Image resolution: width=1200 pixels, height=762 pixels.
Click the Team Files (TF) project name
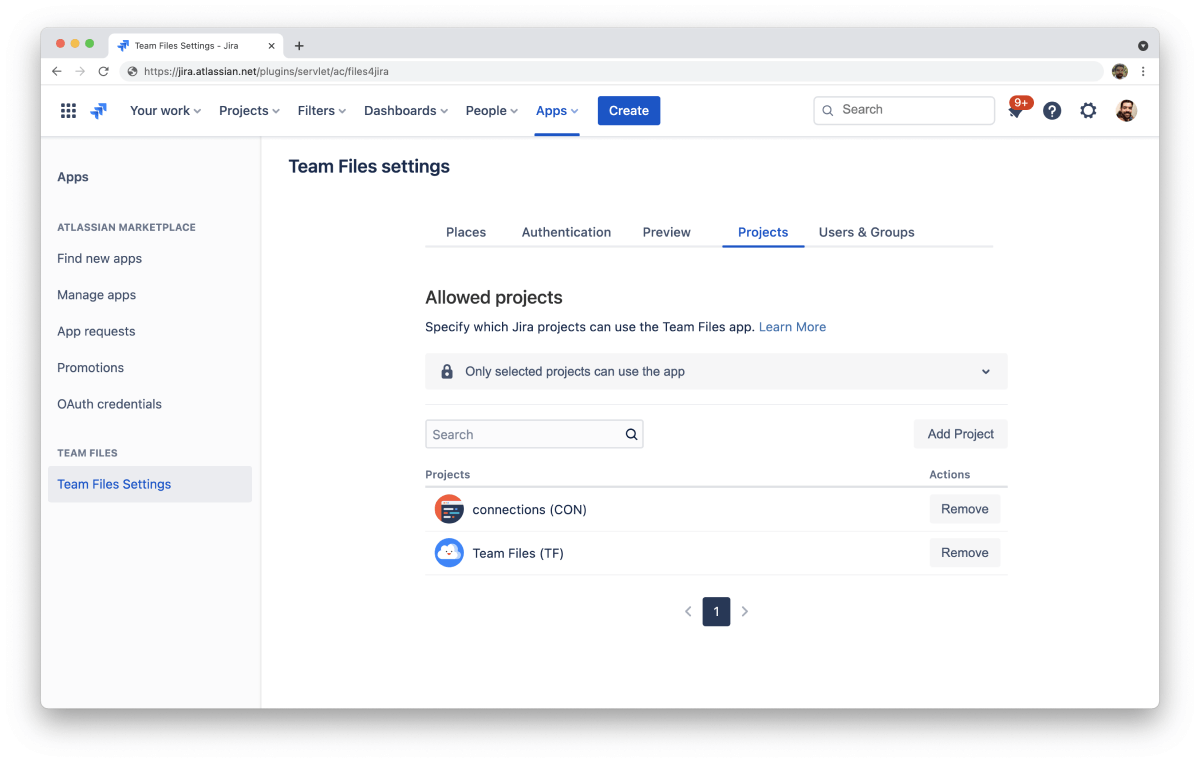[518, 553]
